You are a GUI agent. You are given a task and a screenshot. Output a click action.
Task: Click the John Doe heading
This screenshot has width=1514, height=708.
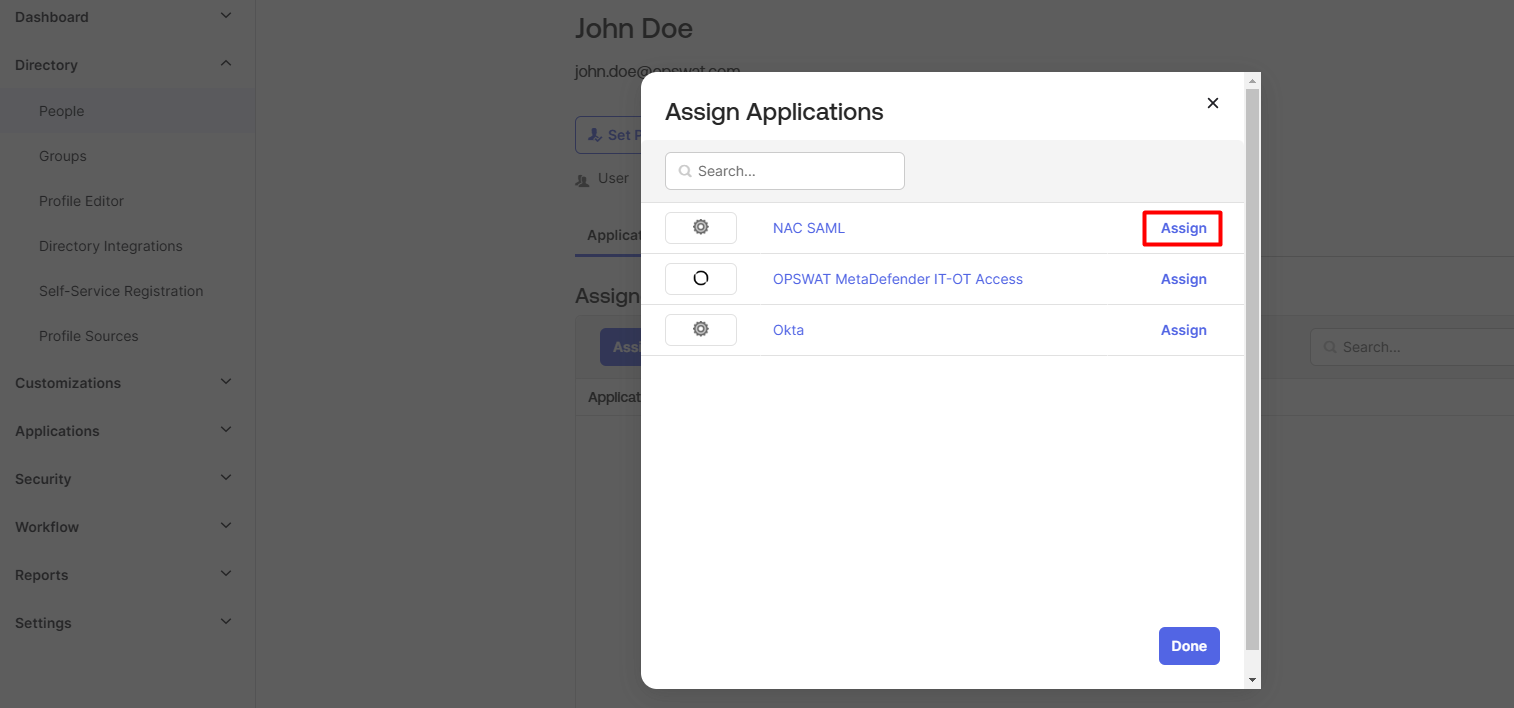pos(634,28)
